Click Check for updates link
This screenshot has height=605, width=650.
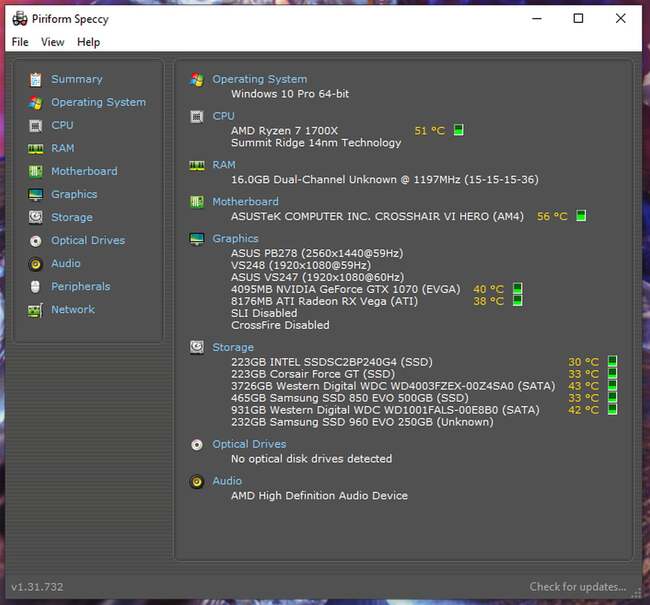pos(578,587)
